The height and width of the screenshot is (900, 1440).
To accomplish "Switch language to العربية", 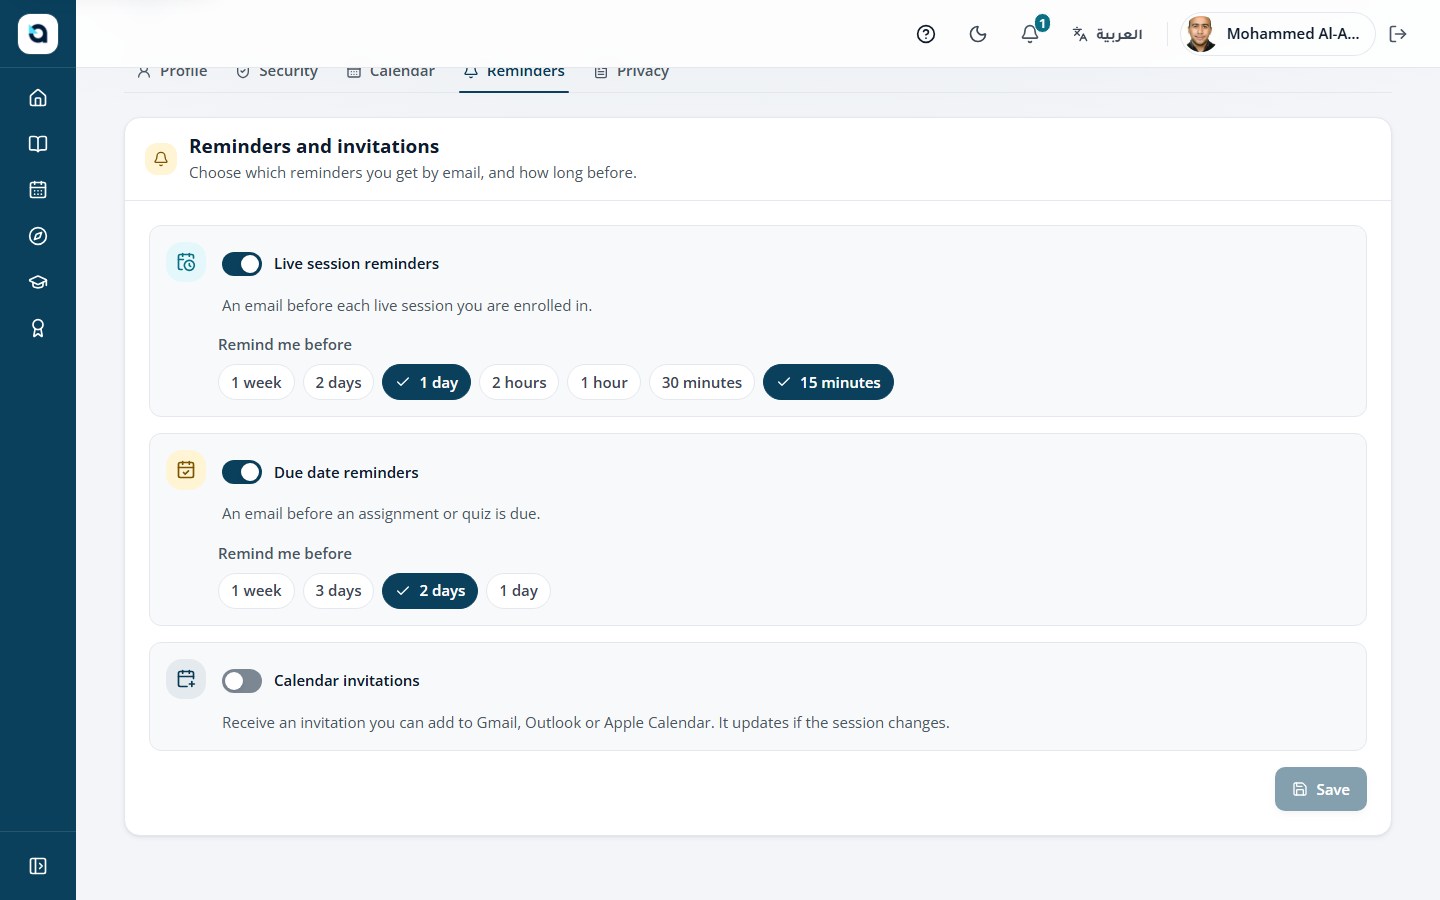I will tap(1107, 34).
